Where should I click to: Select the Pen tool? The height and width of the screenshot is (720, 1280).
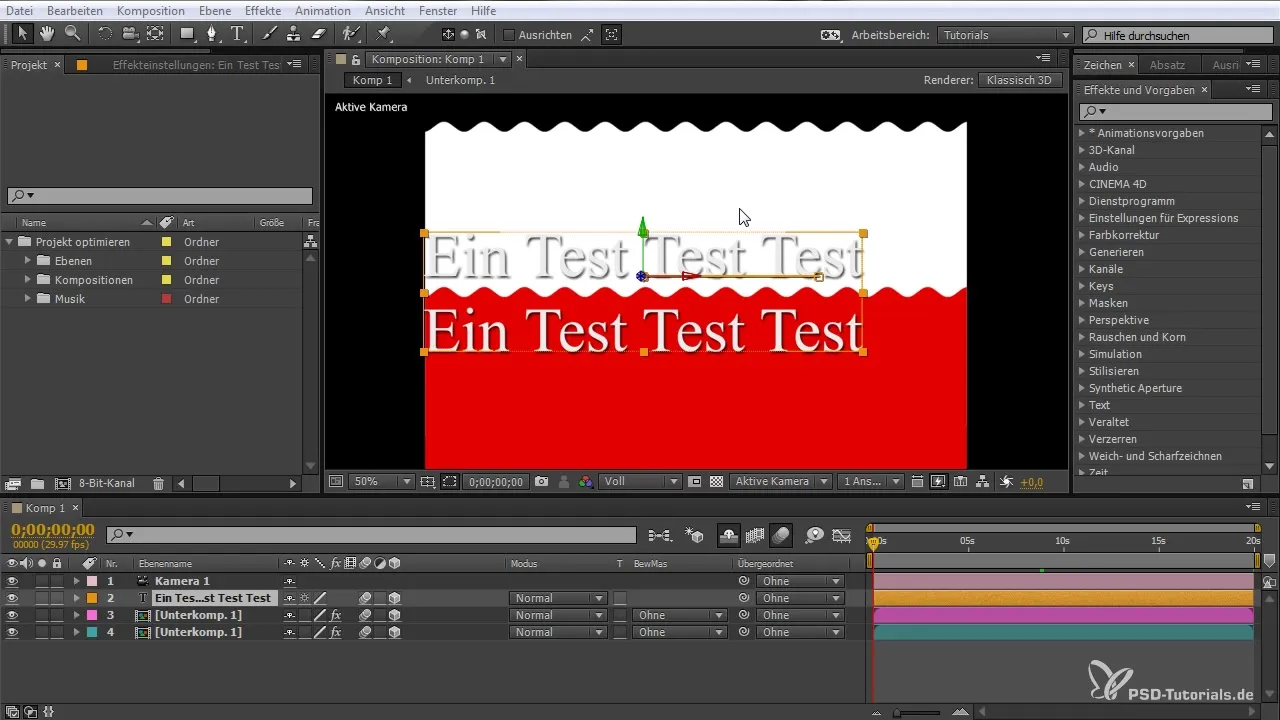click(x=212, y=34)
